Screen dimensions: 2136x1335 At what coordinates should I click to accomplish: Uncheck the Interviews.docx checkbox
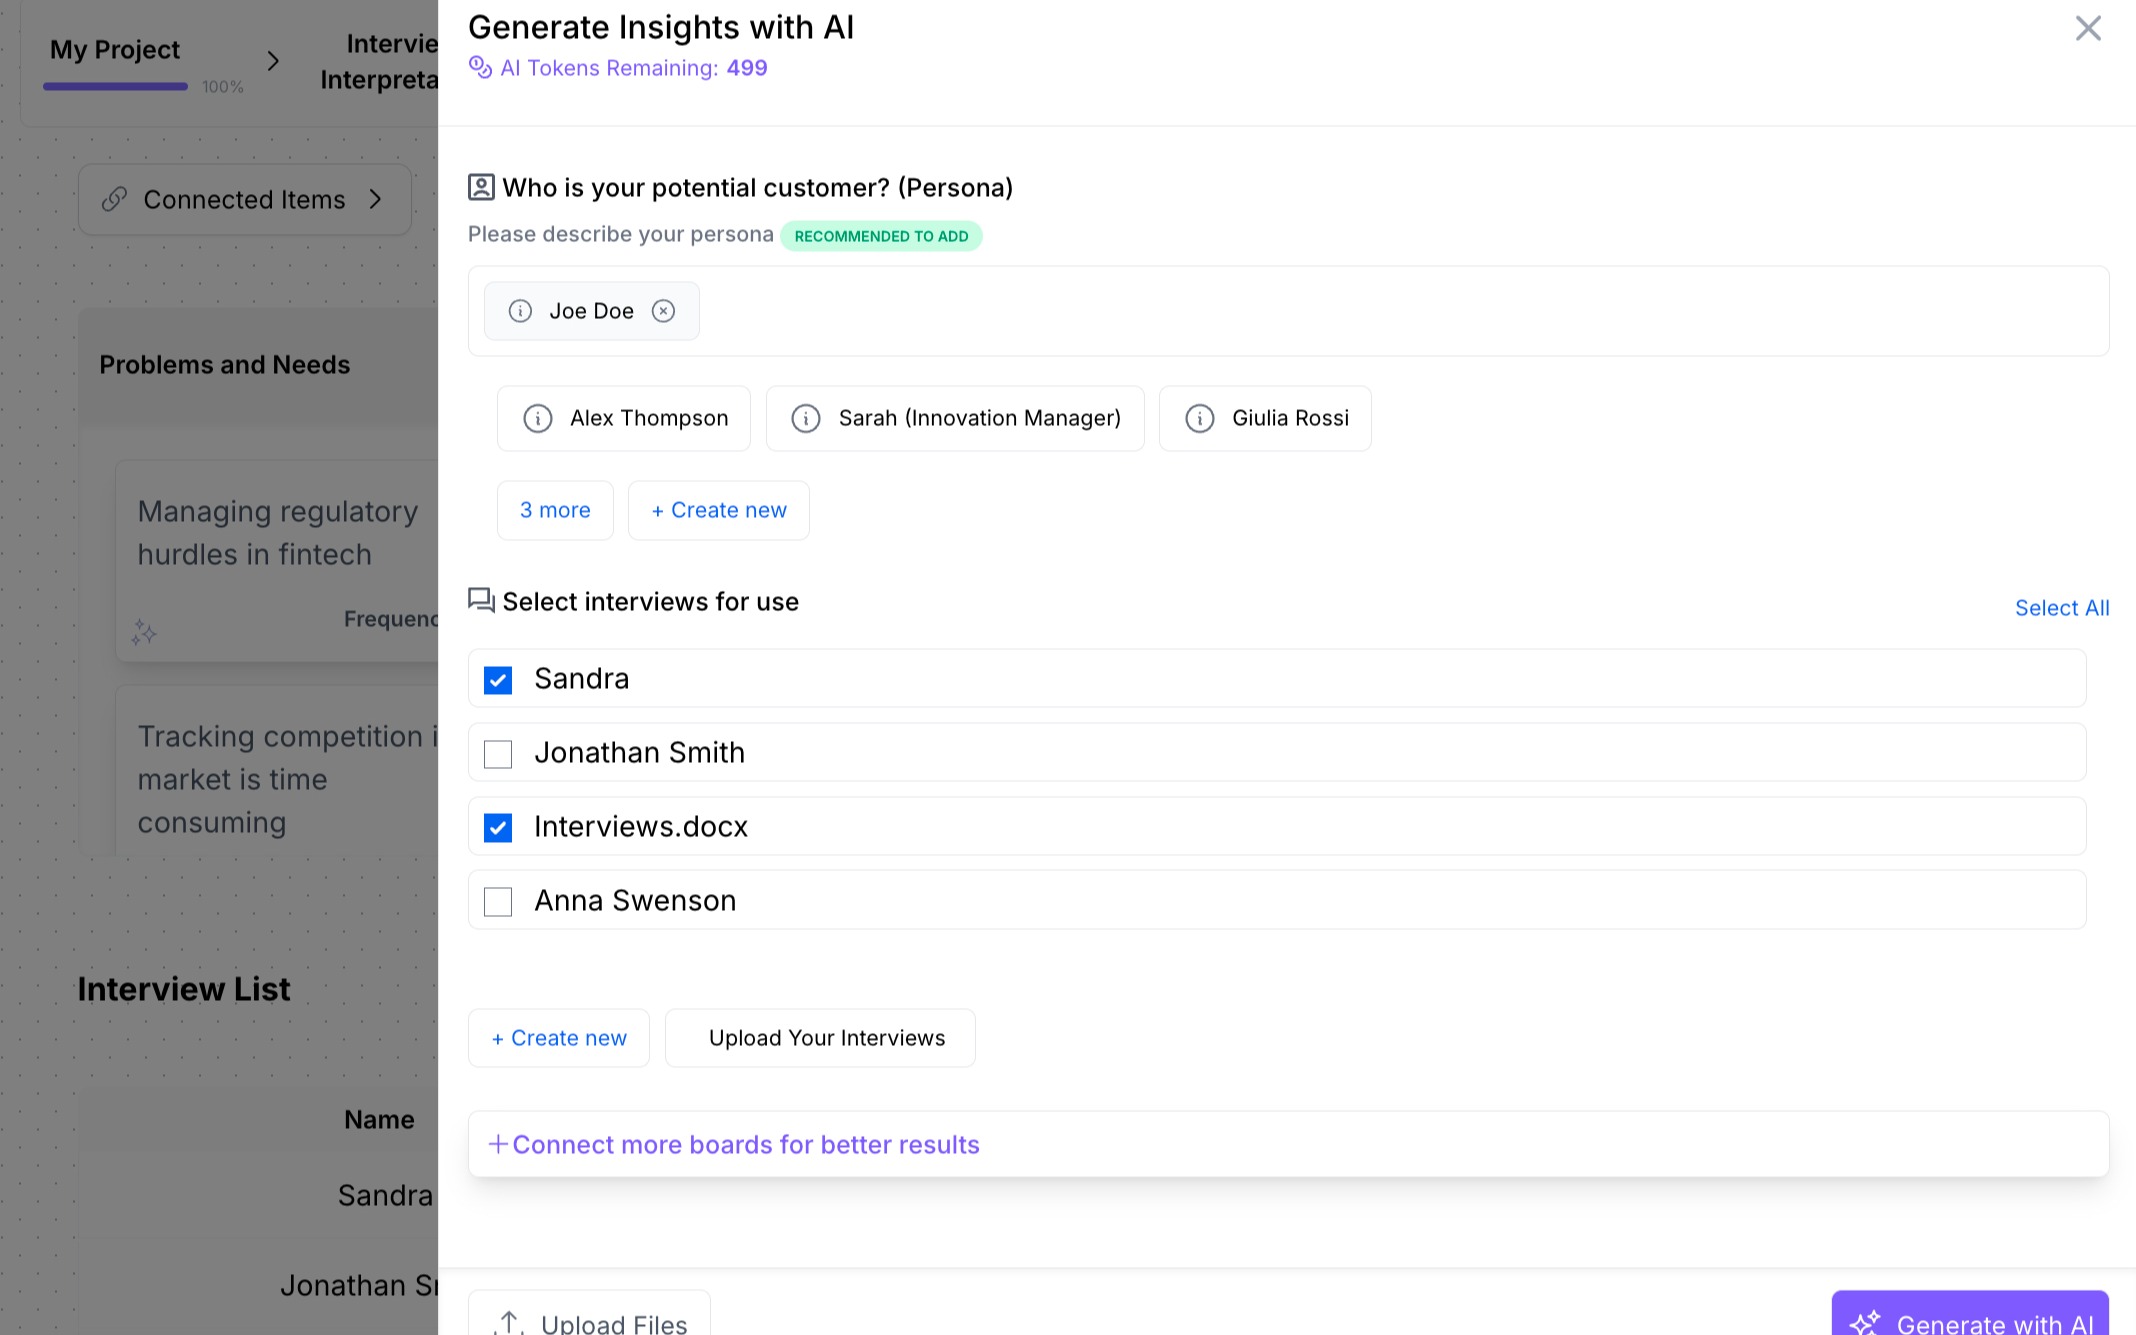click(498, 828)
